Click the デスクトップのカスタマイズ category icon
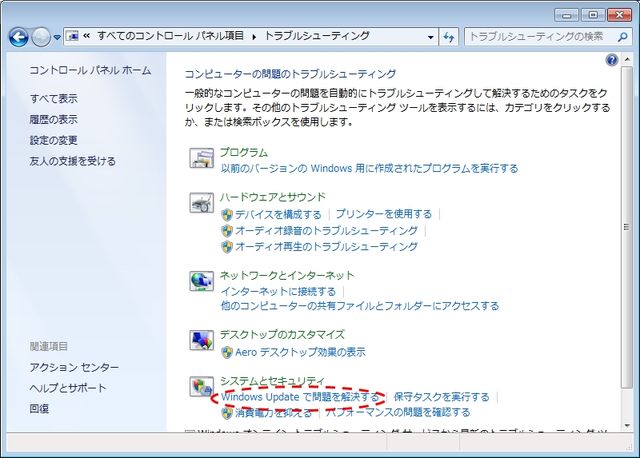 tap(202, 340)
